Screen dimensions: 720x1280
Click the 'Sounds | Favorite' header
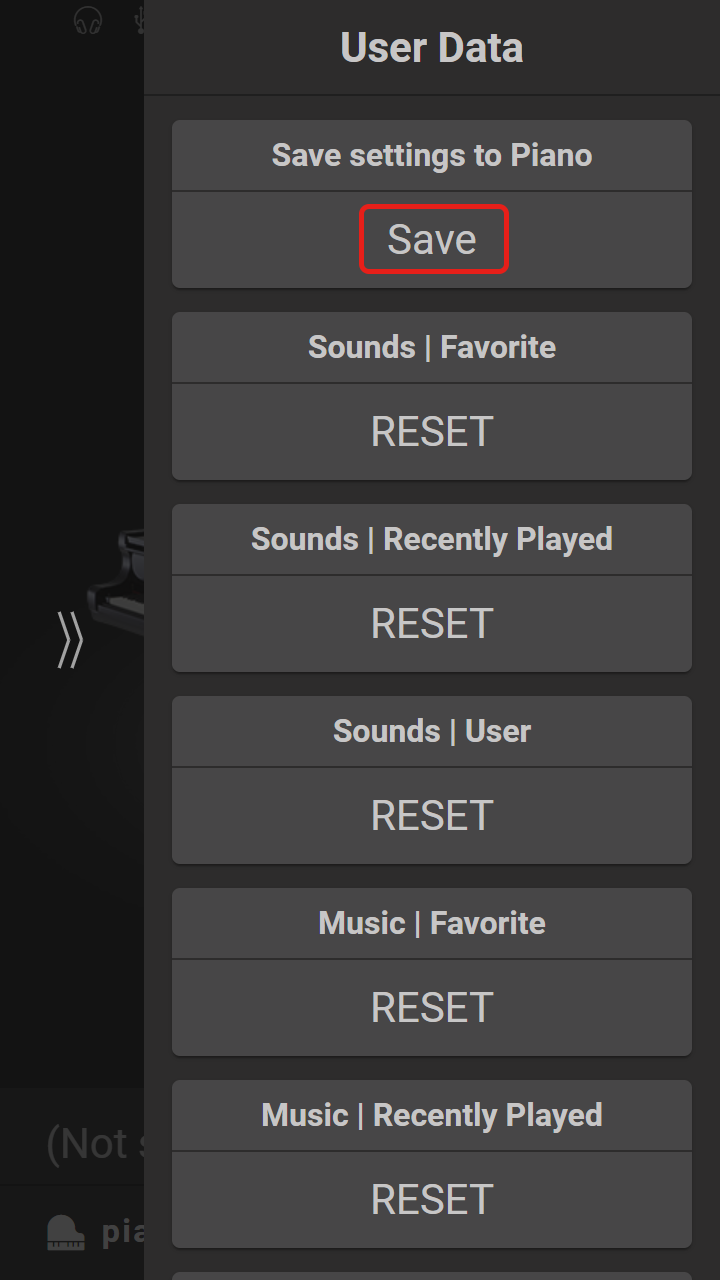[432, 348]
